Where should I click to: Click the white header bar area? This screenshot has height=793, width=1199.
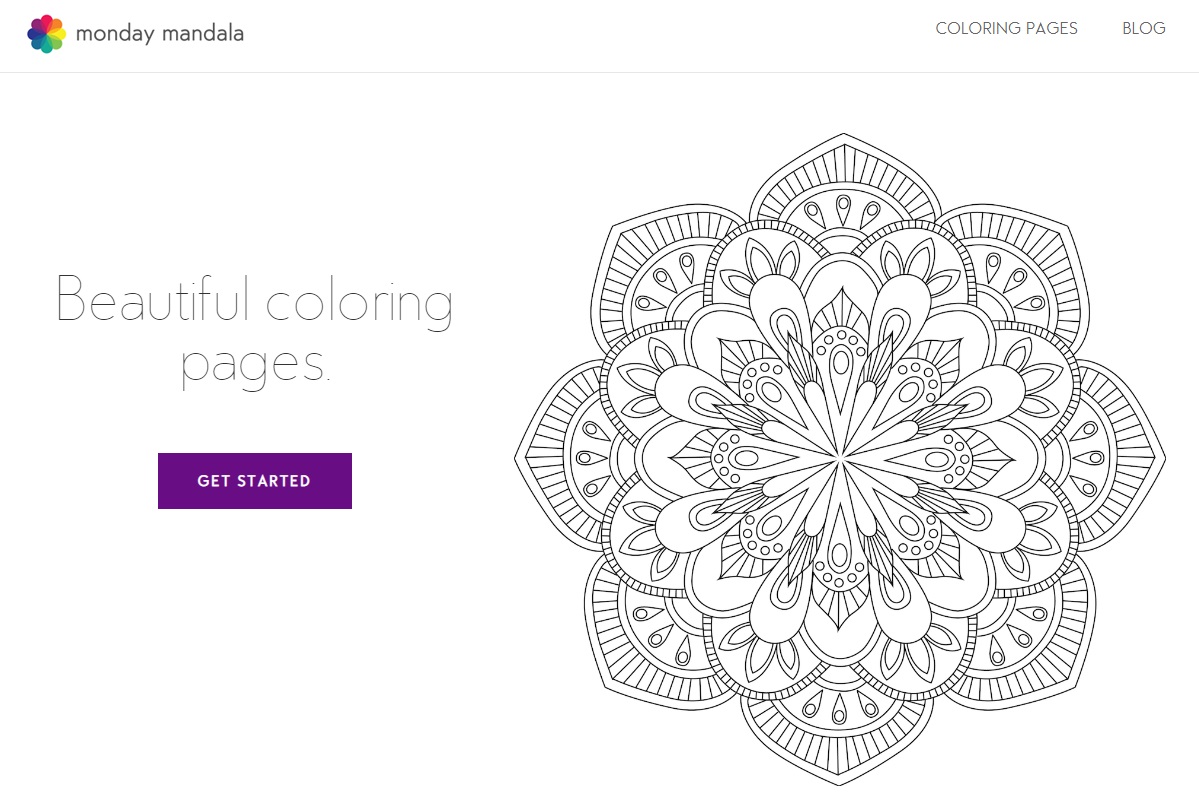(x=600, y=35)
